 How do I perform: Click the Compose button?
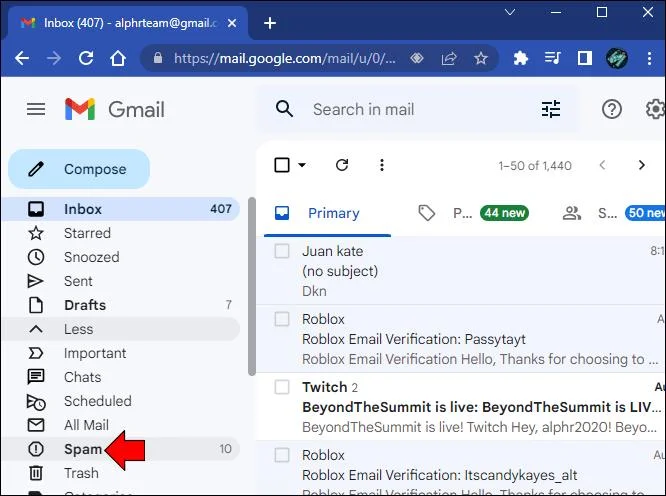(79, 169)
